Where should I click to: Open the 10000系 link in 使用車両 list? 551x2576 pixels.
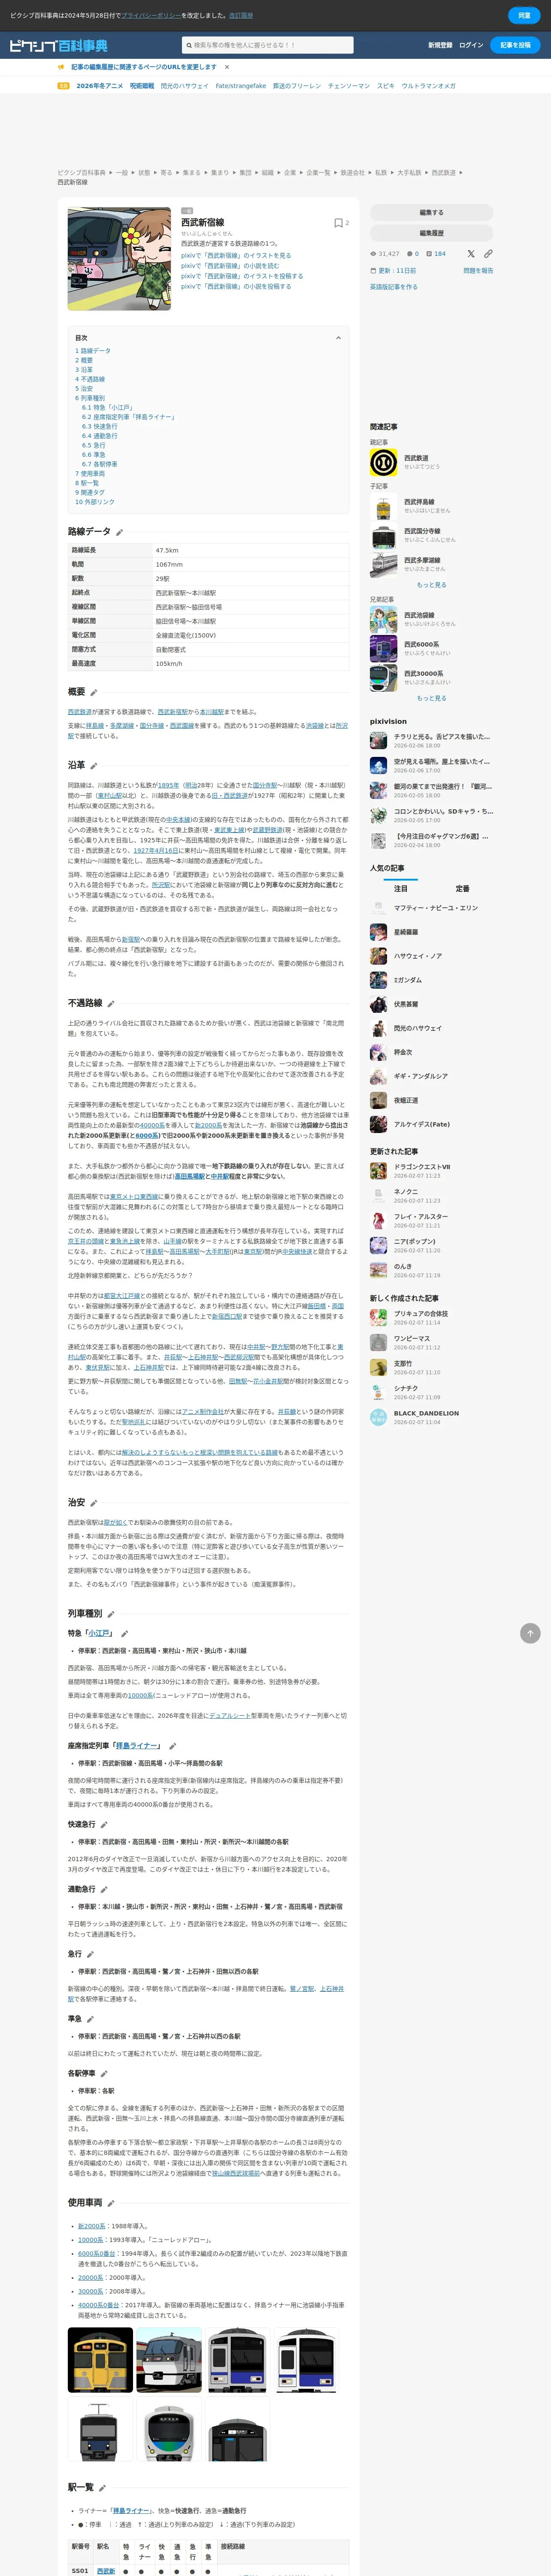pos(90,2240)
